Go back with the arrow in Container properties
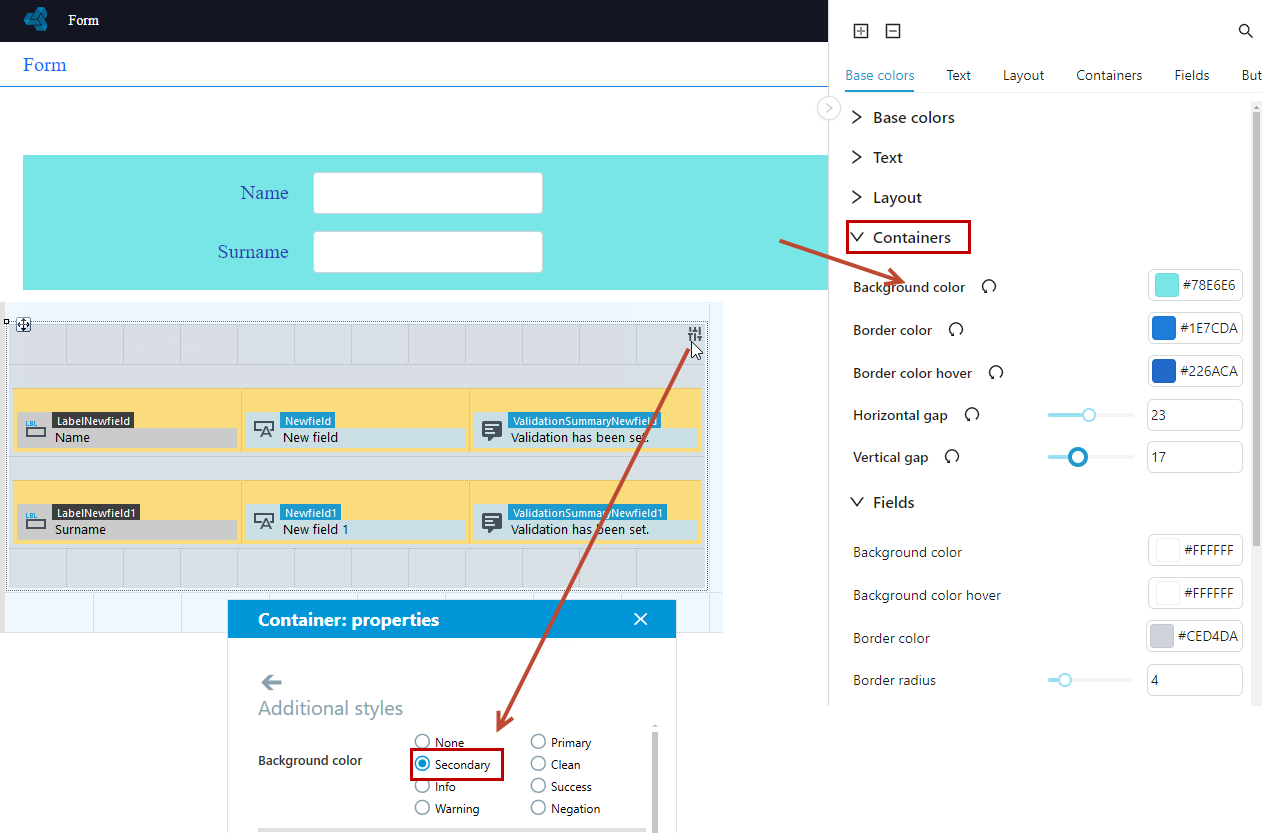The height and width of the screenshot is (833, 1278). (x=270, y=682)
